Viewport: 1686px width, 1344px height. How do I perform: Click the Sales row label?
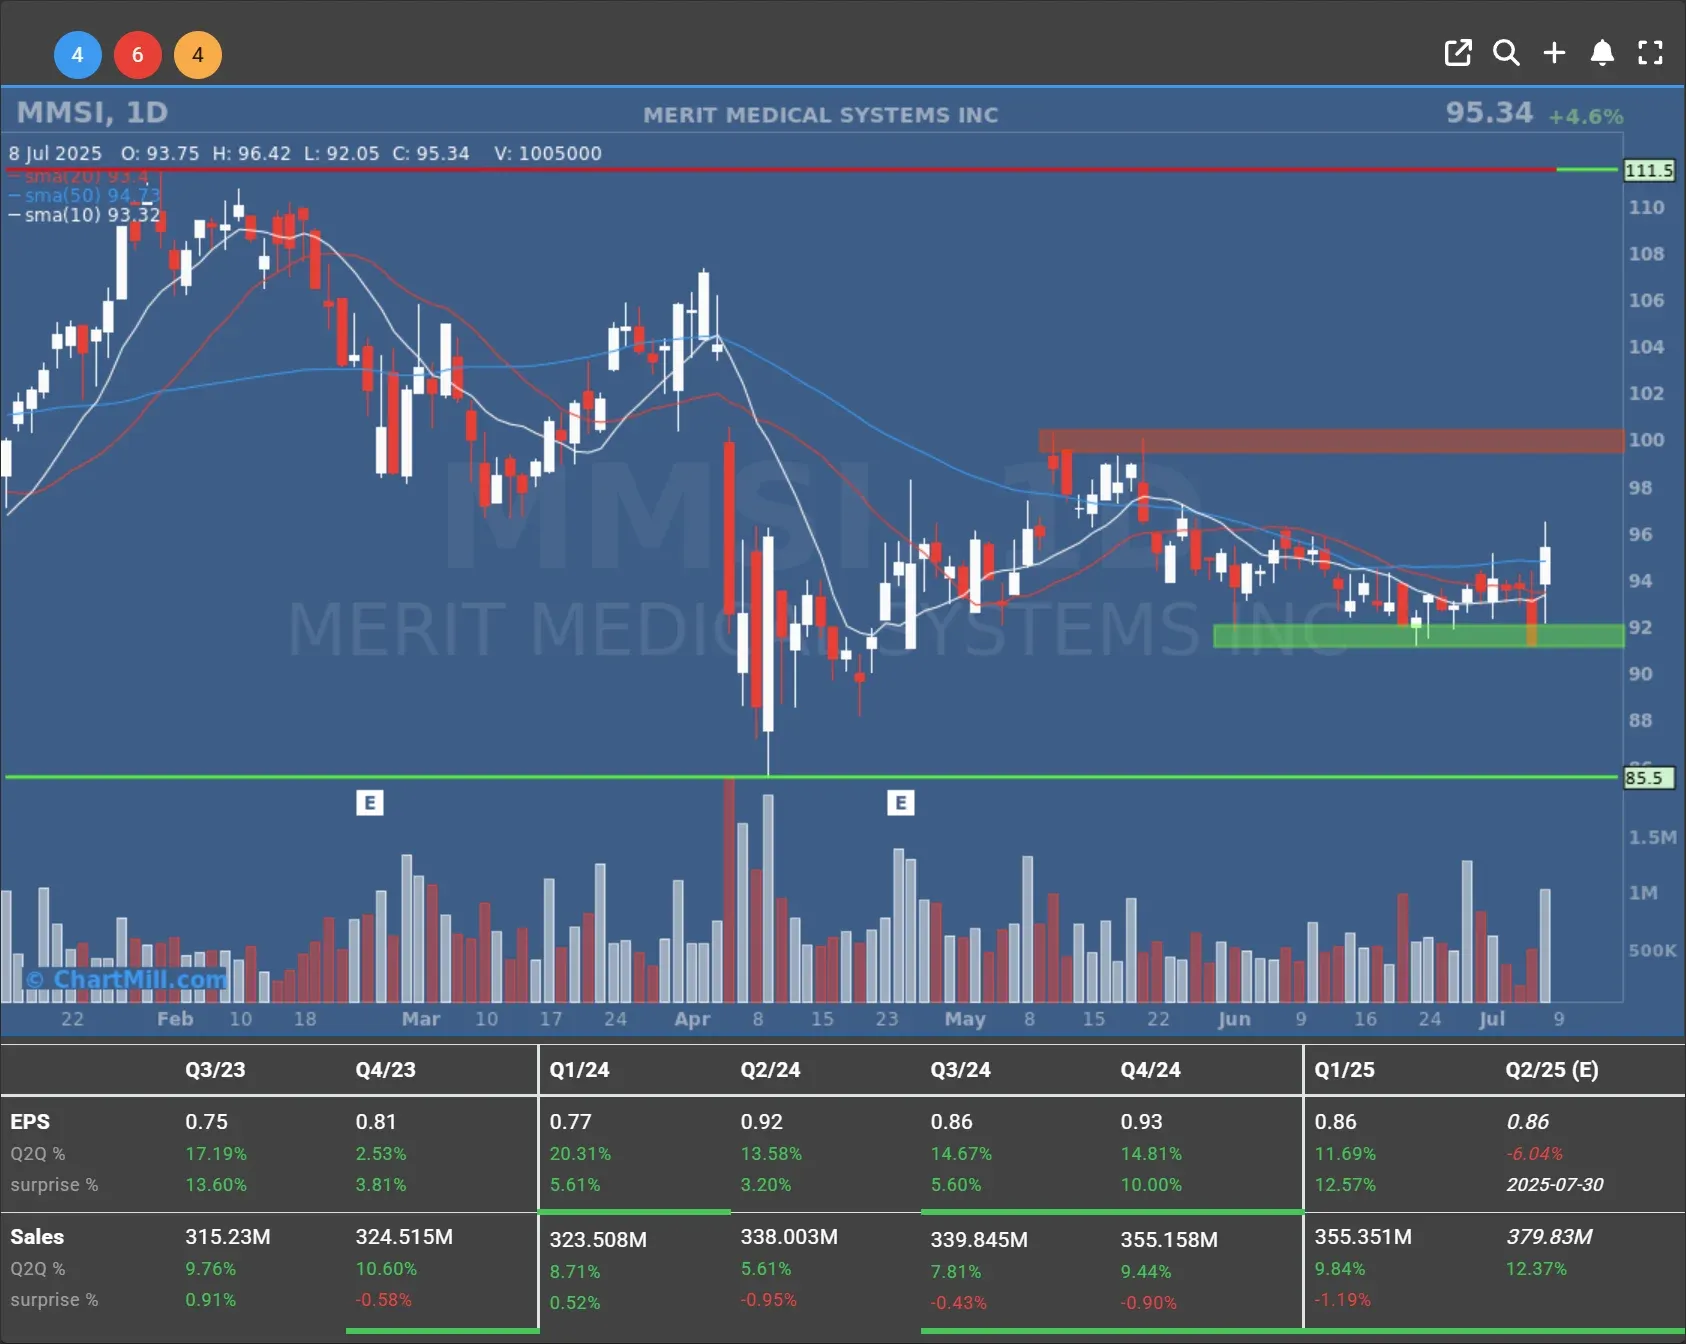(37, 1236)
